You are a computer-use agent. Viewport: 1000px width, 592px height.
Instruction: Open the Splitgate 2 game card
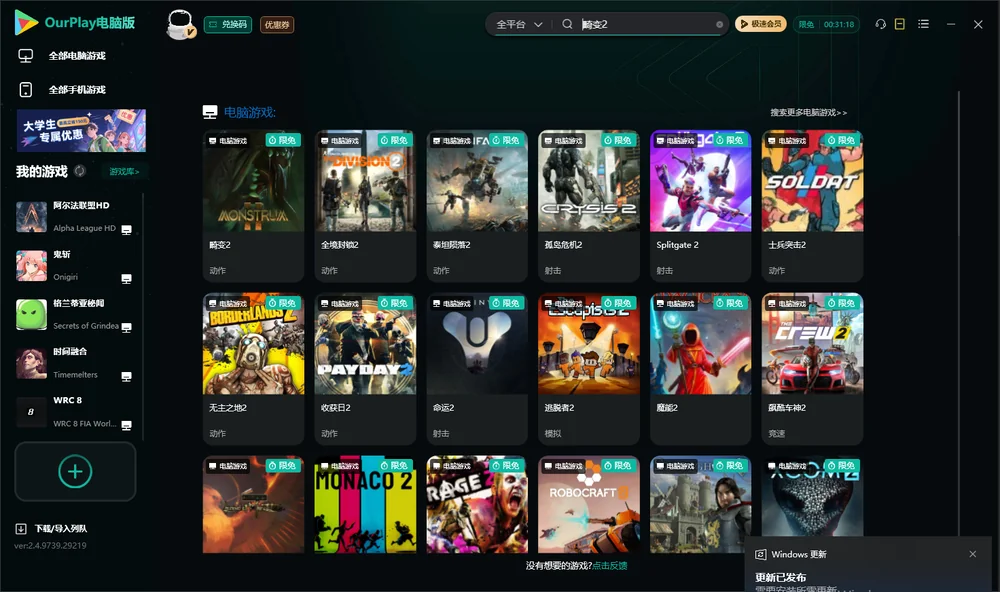tap(700, 205)
